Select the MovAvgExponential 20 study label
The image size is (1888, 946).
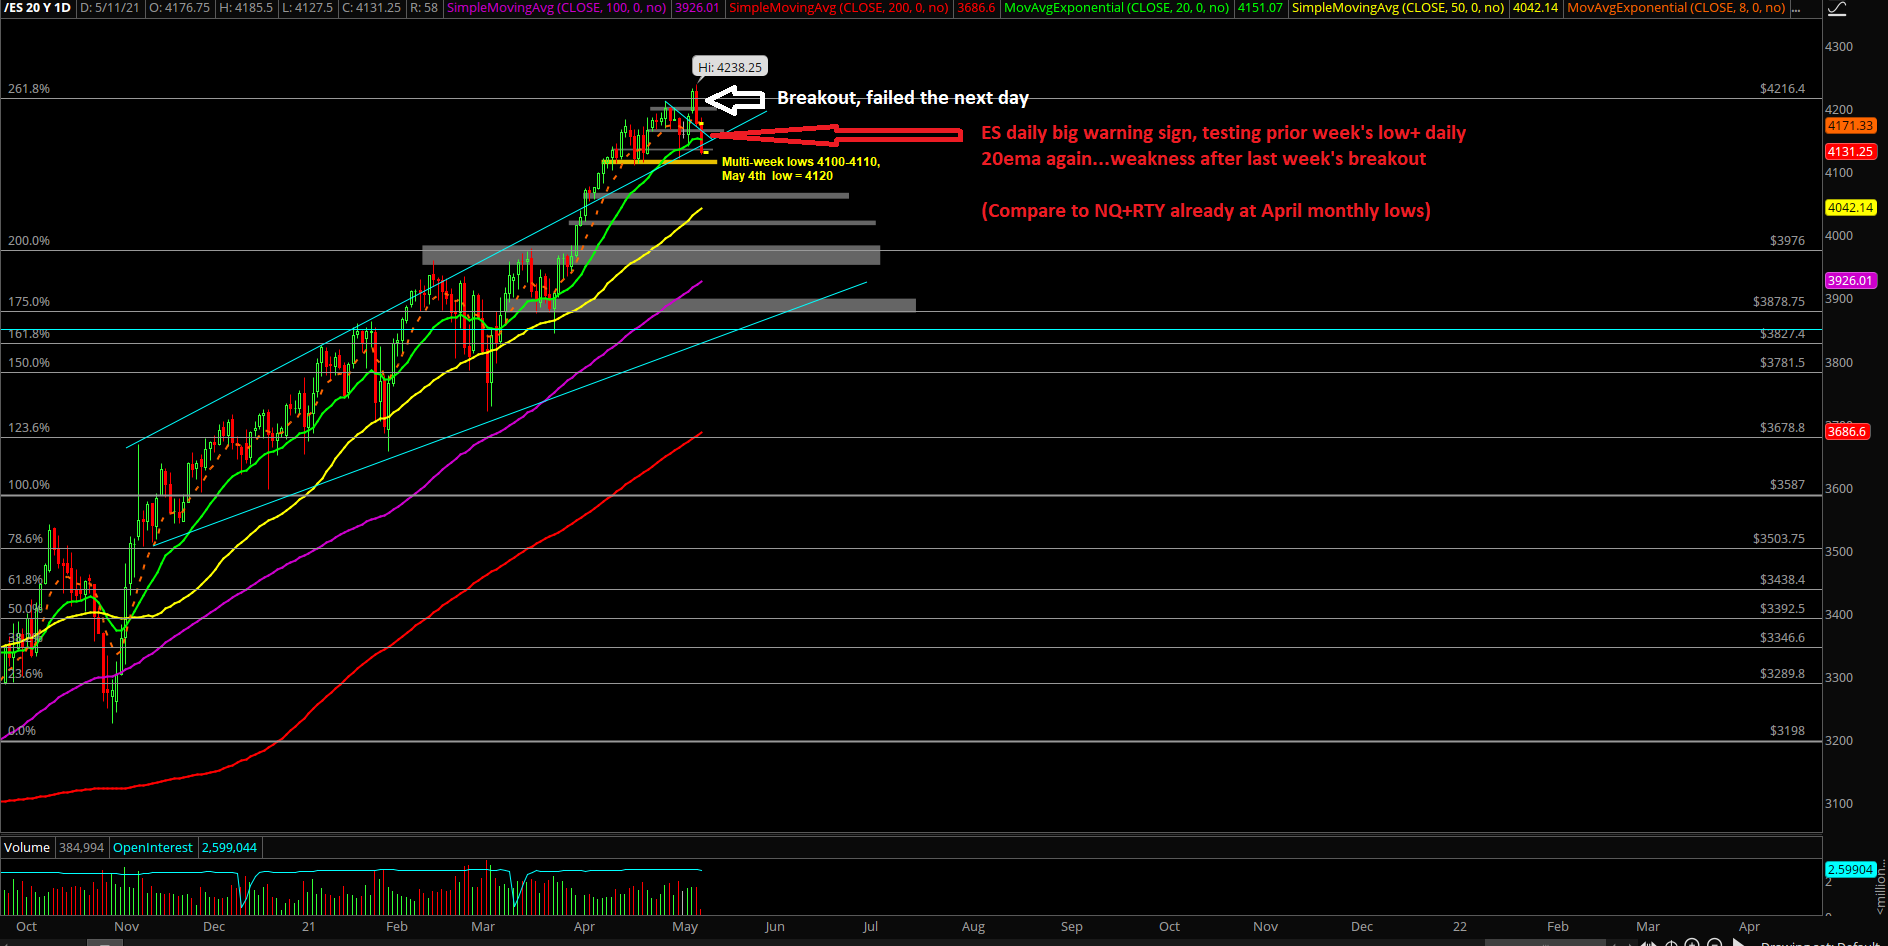tap(1117, 8)
